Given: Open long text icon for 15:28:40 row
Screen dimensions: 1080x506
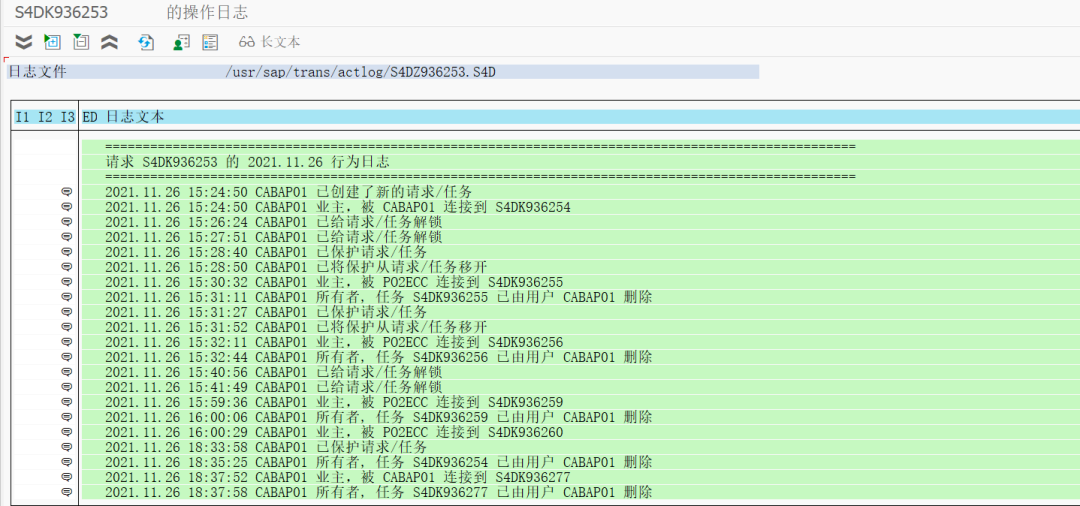Looking at the screenshot, I should [x=67, y=252].
